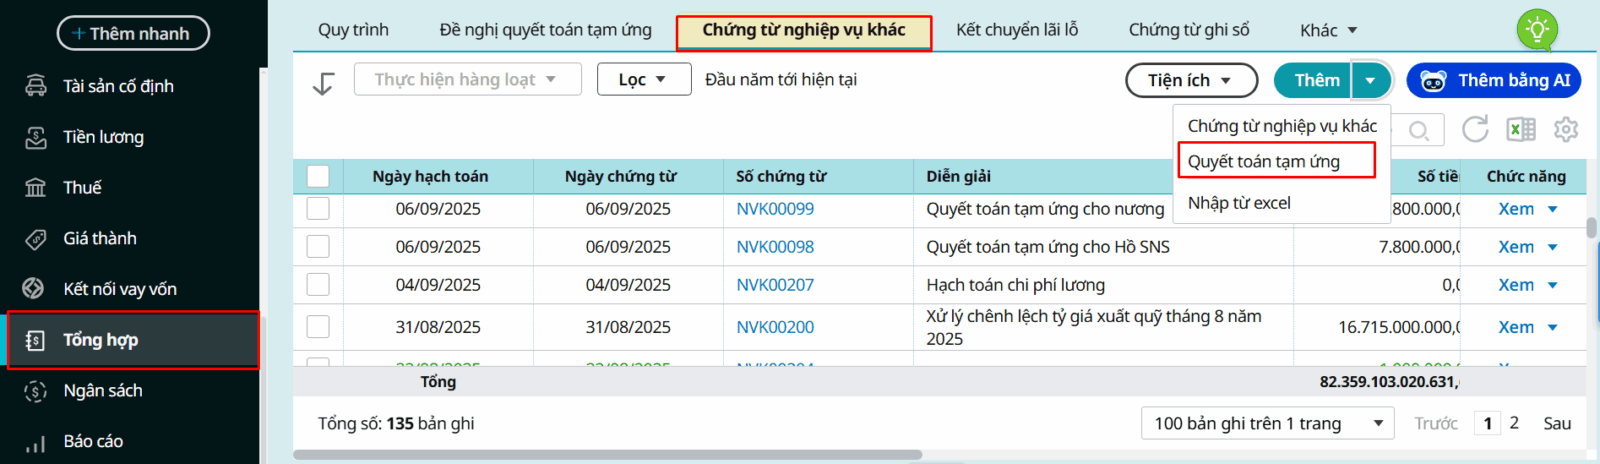This screenshot has width=1600, height=464.
Task: Select checkbox for voucher NVK00207 row
Action: [318, 285]
